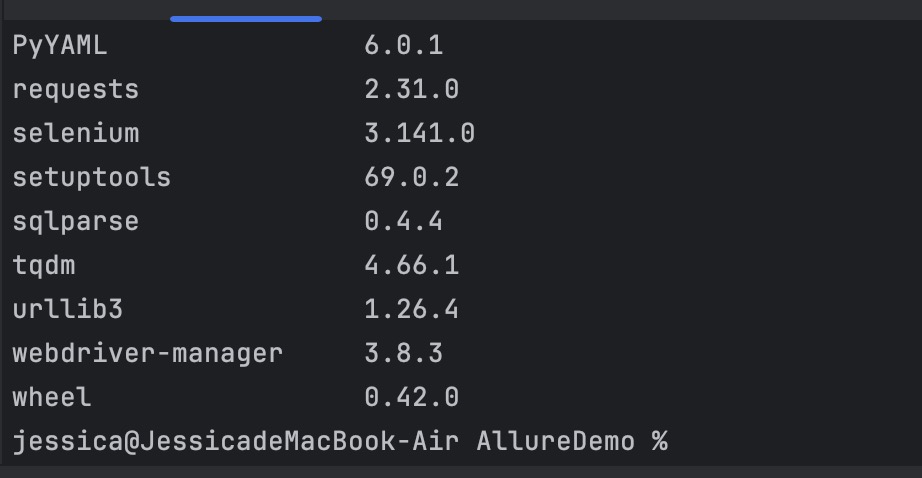Viewport: 922px width, 478px height.
Task: Click version 69.0.2 of setuptools
Action: [x=412, y=178]
